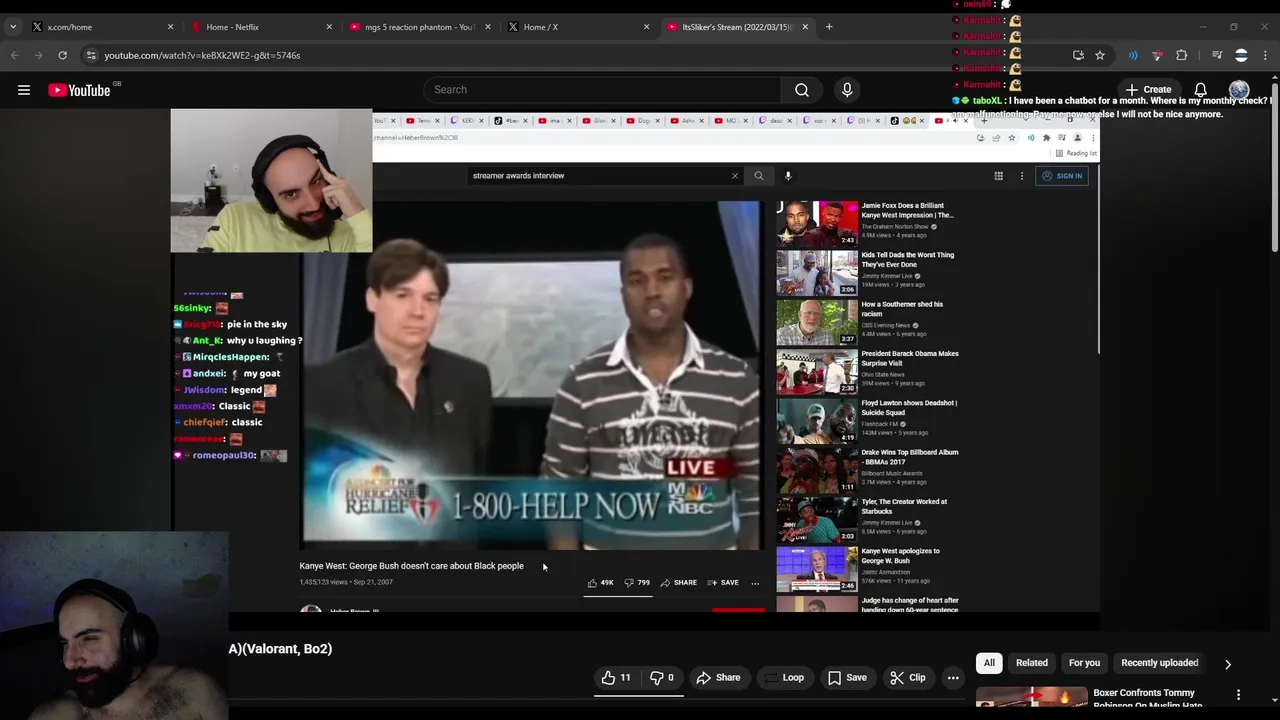The image size is (1280, 720).
Task: Save the stream video to a playlist
Action: click(847, 678)
